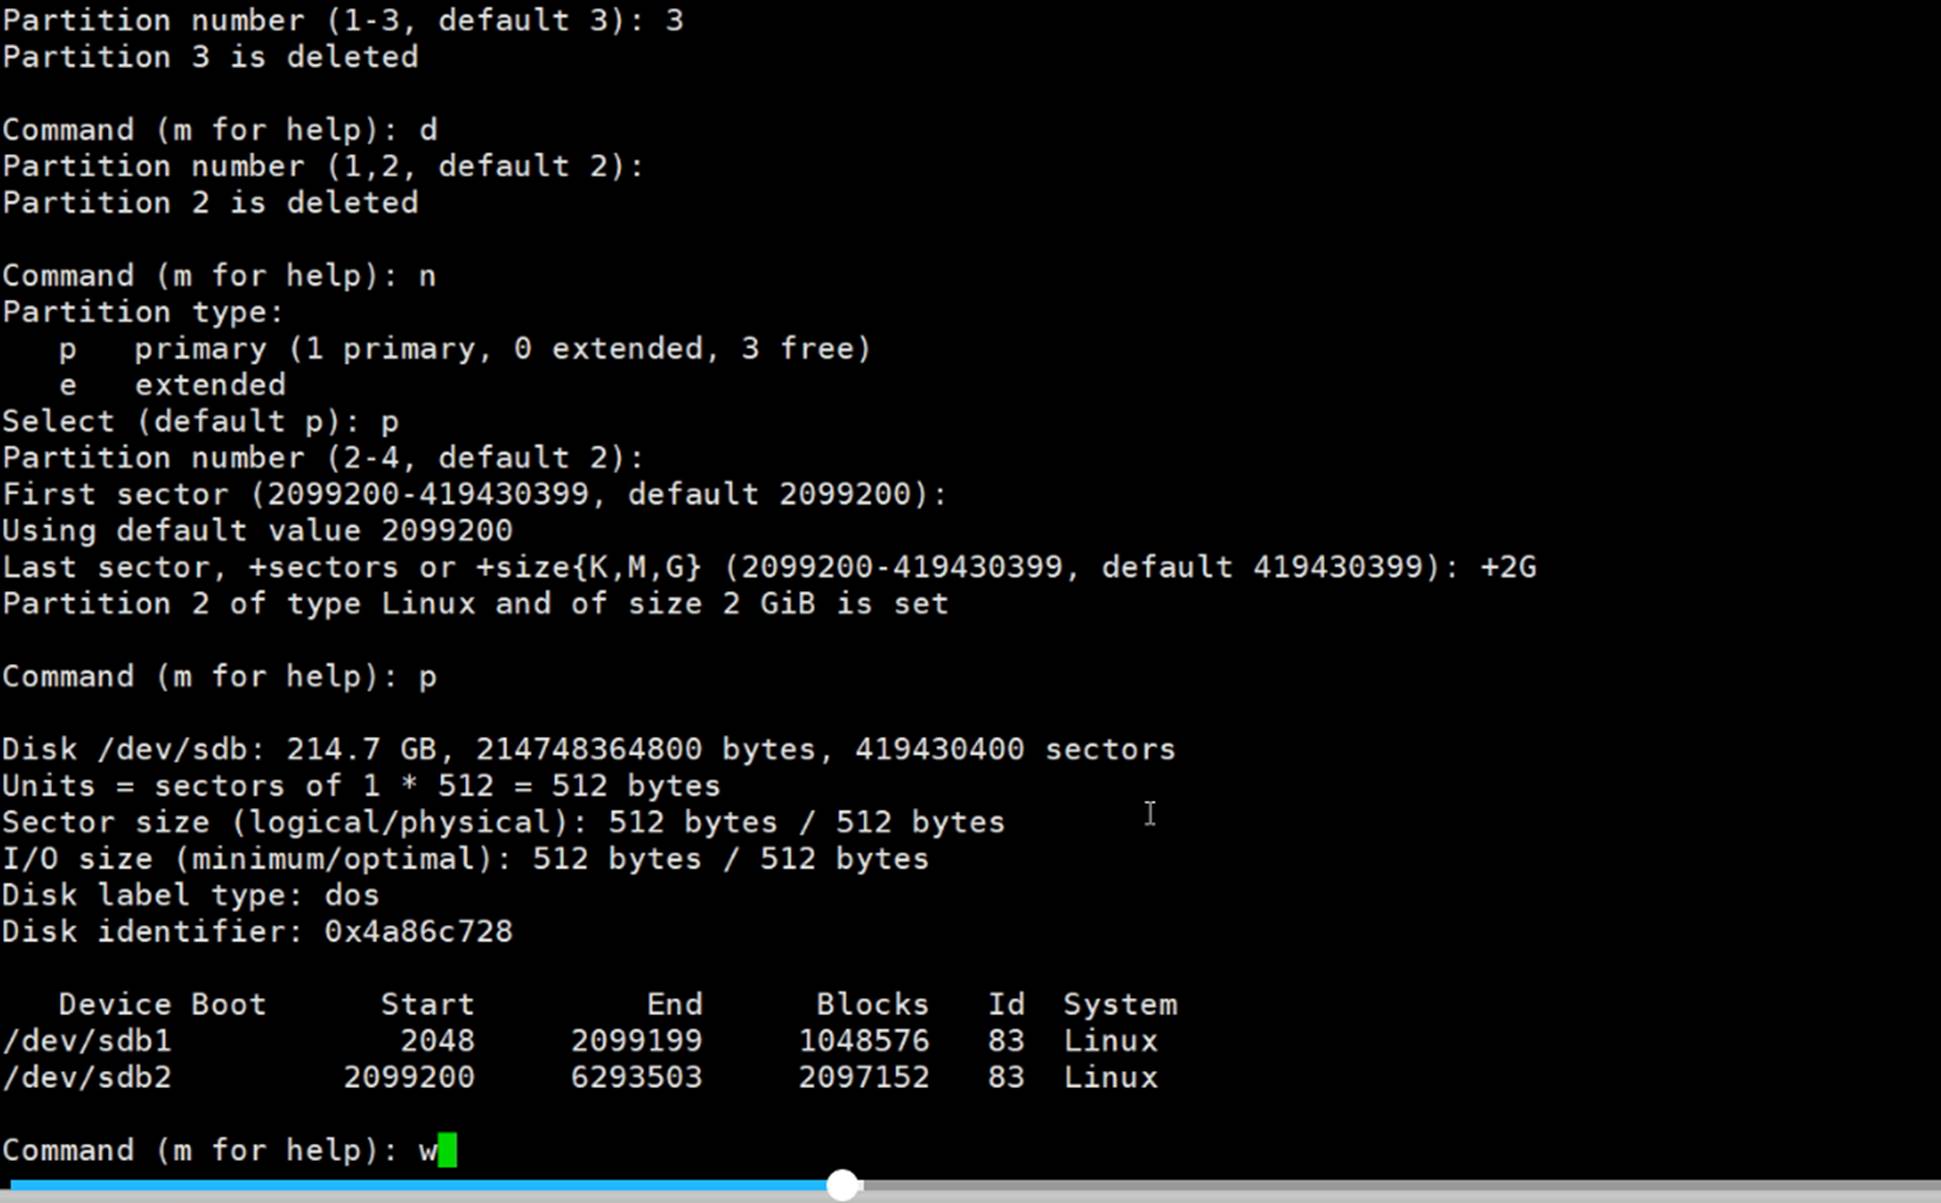Click the /dev/sdb1 device entry

(x=87, y=1041)
